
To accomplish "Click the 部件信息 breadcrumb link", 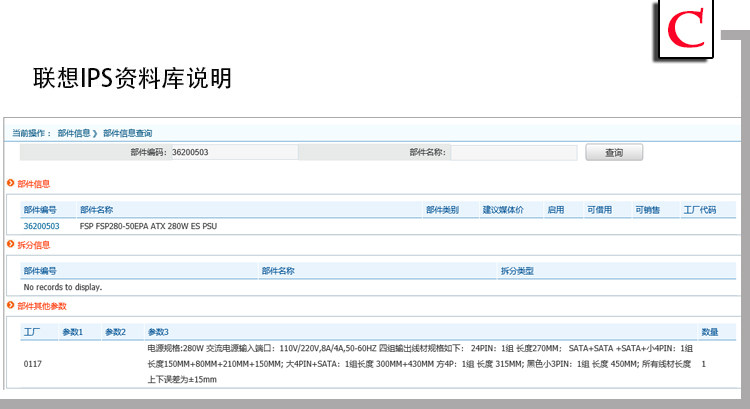I will click(x=74, y=133).
